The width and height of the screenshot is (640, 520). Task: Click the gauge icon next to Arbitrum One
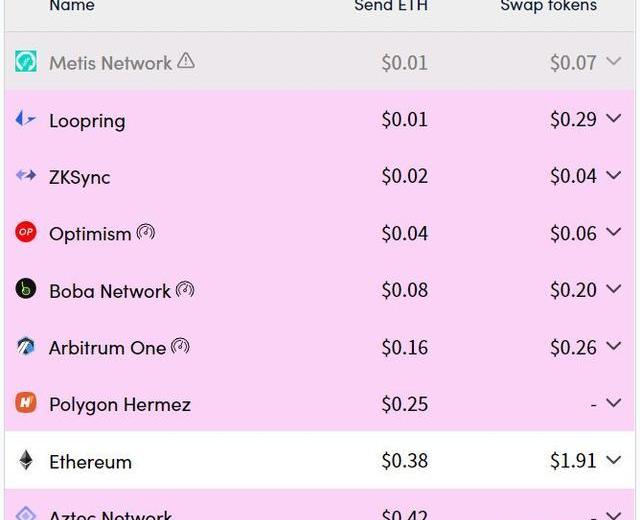(180, 347)
